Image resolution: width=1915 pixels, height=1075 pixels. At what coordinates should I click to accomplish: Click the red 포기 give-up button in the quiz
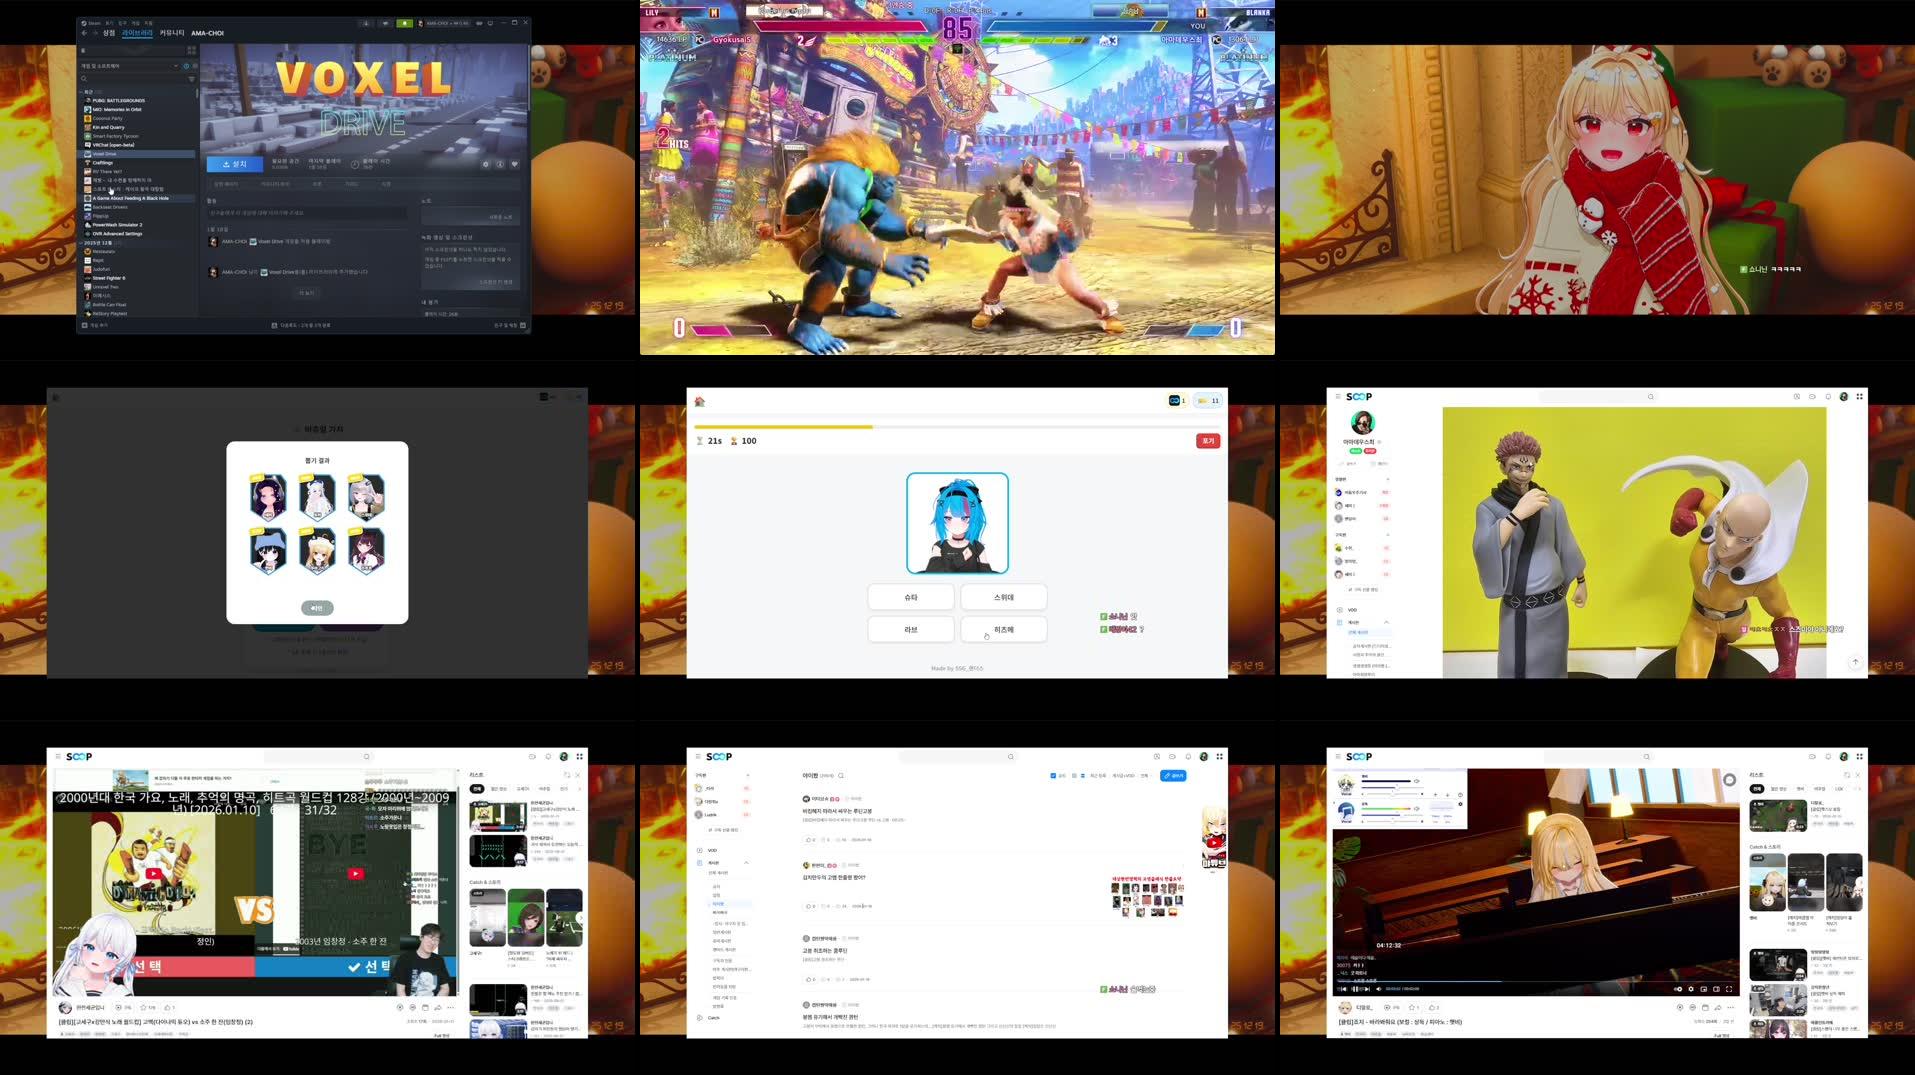[1206, 440]
